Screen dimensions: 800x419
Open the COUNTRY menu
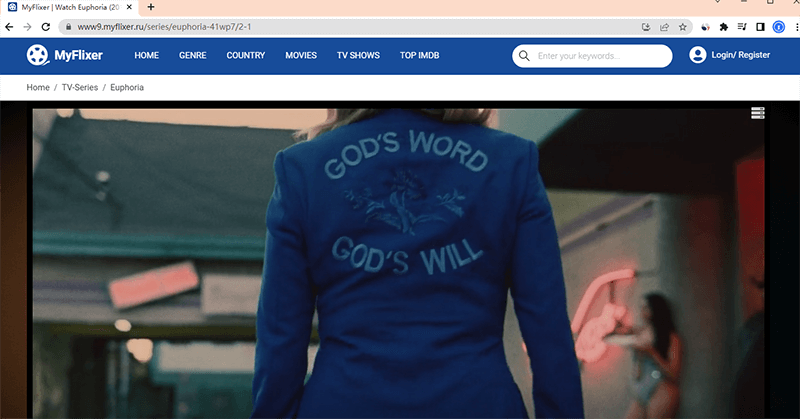[245, 55]
